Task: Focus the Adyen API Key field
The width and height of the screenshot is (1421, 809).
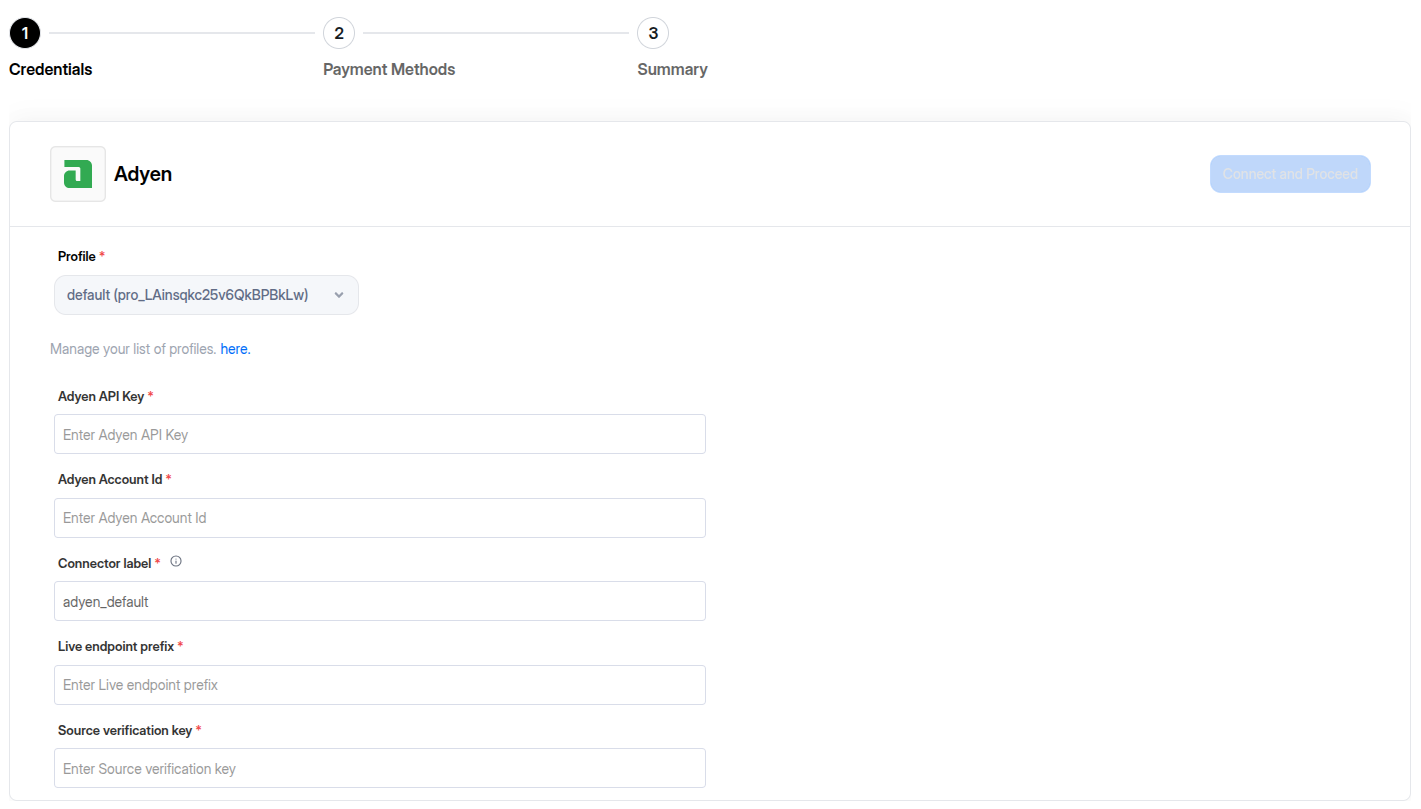Action: pos(380,434)
